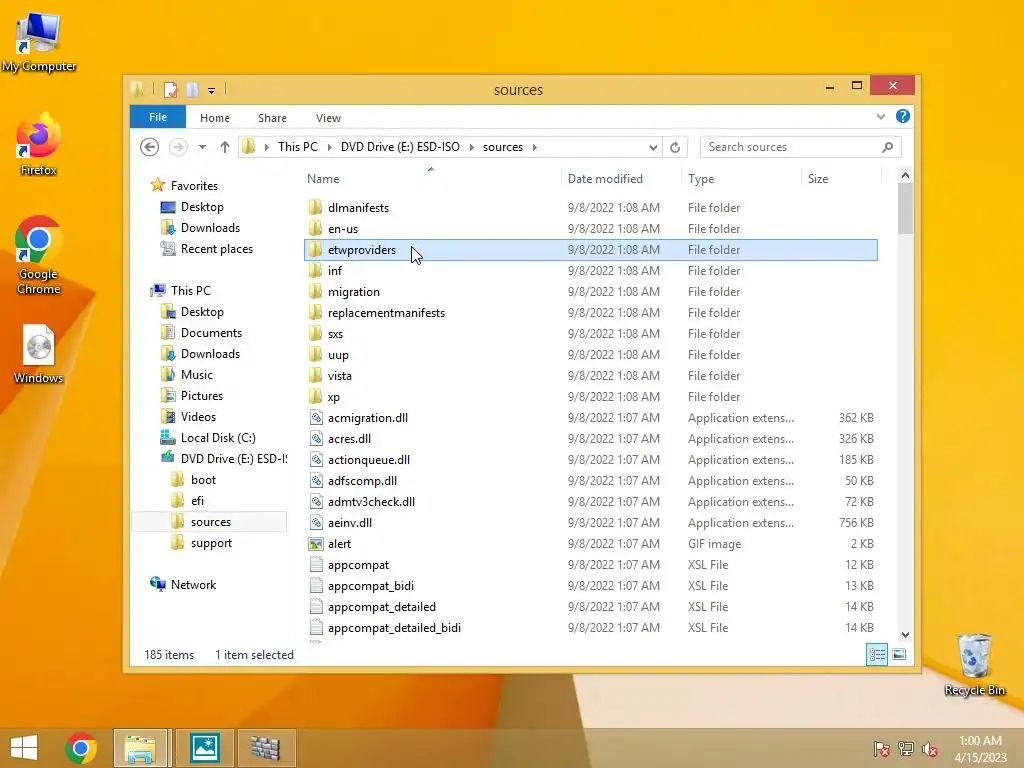Expand chevron after sources in path
The height and width of the screenshot is (768, 1024).
coord(534,148)
